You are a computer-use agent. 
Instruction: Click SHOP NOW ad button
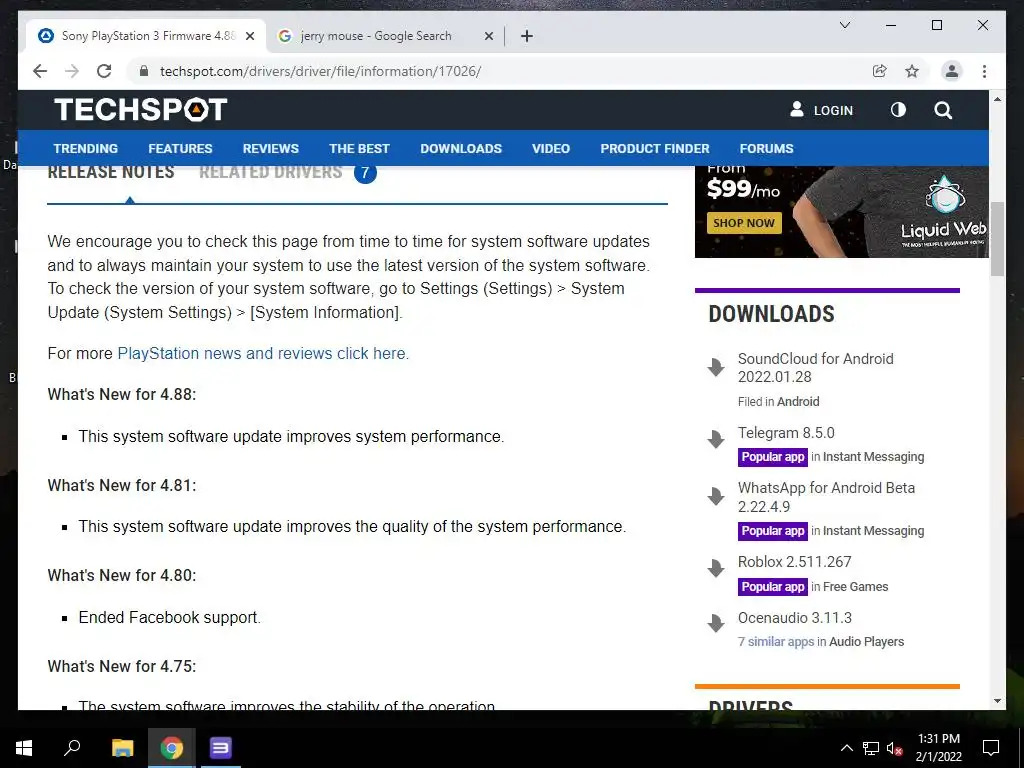tap(744, 223)
